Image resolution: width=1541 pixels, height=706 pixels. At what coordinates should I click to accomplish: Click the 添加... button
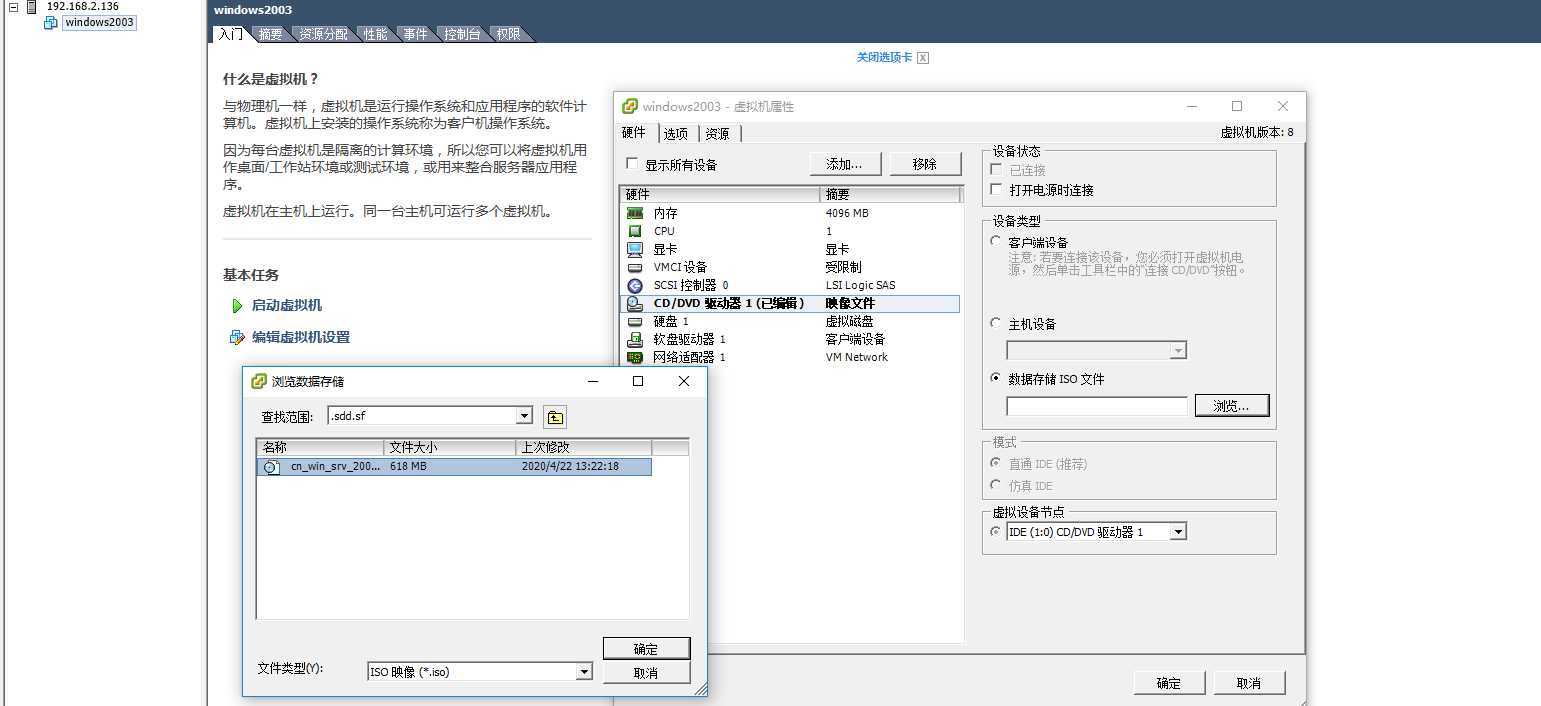[x=845, y=164]
